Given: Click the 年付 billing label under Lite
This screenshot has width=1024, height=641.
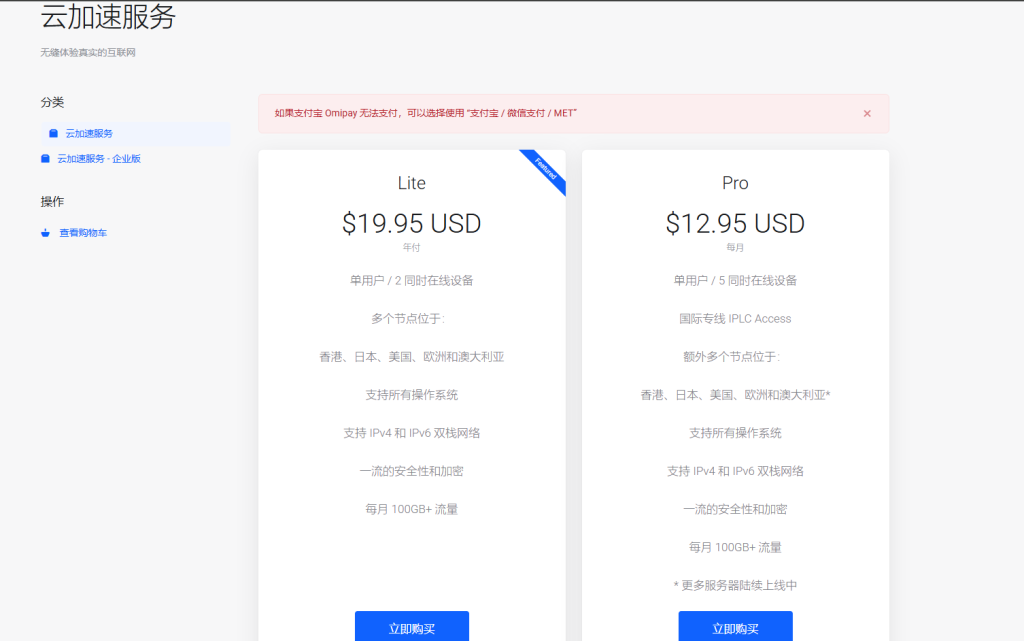Looking at the screenshot, I should tap(411, 247).
